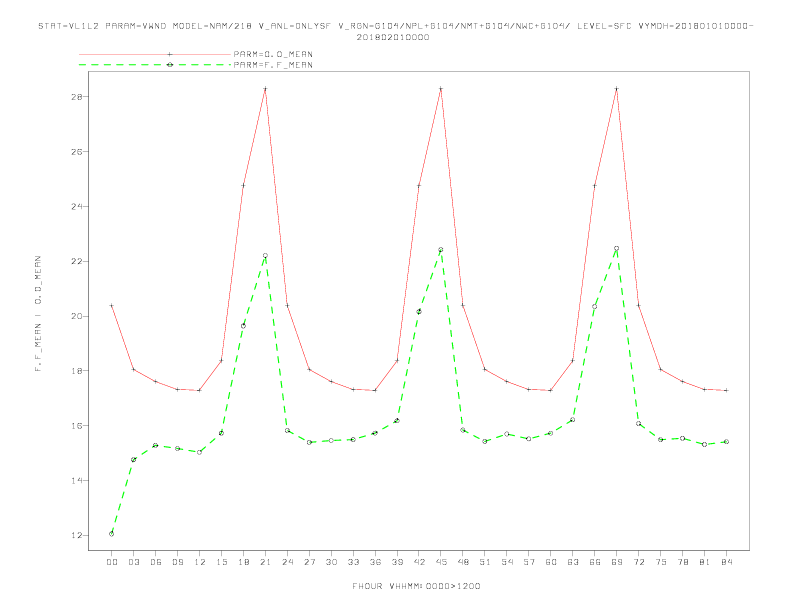The width and height of the screenshot is (792, 612).
Task: Click the PARM=F.F_MEAN legend label
Action: point(273,65)
